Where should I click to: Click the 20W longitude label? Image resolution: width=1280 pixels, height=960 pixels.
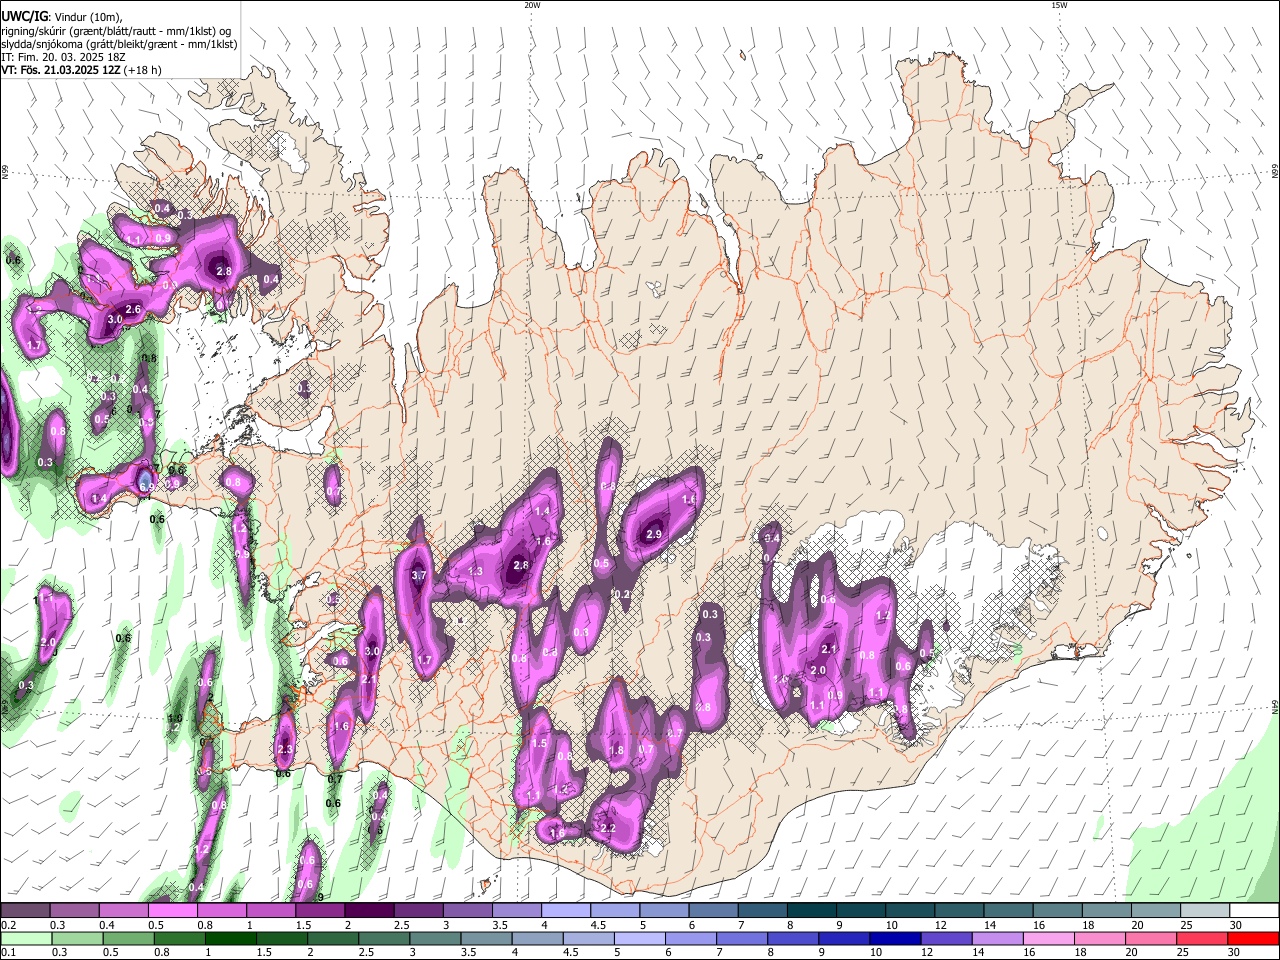pyautogui.click(x=532, y=5)
